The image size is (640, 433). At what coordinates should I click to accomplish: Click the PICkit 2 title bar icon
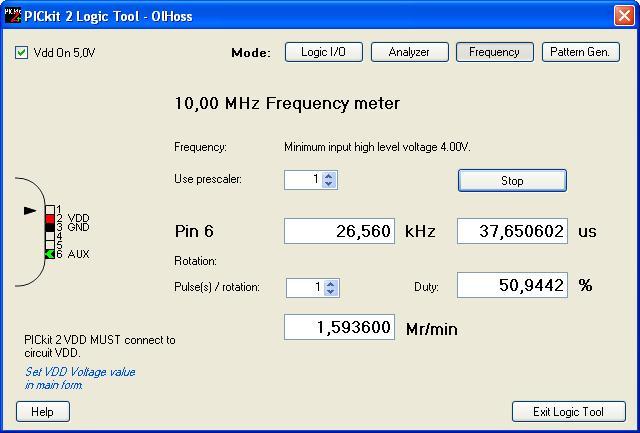click(x=12, y=16)
